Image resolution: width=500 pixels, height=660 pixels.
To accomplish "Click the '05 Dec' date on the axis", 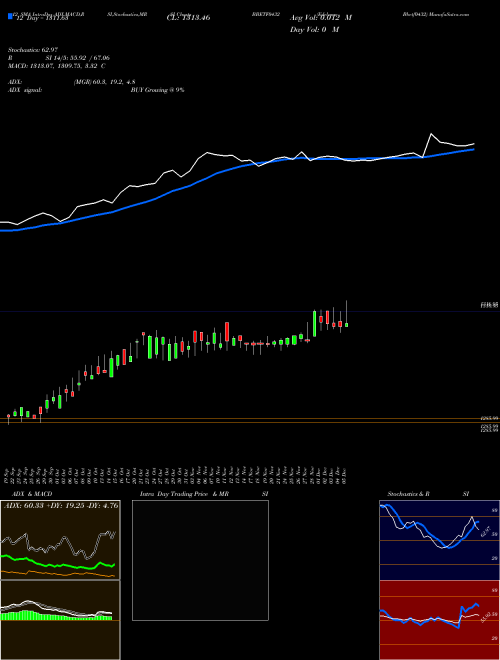I will (x=345, y=475).
